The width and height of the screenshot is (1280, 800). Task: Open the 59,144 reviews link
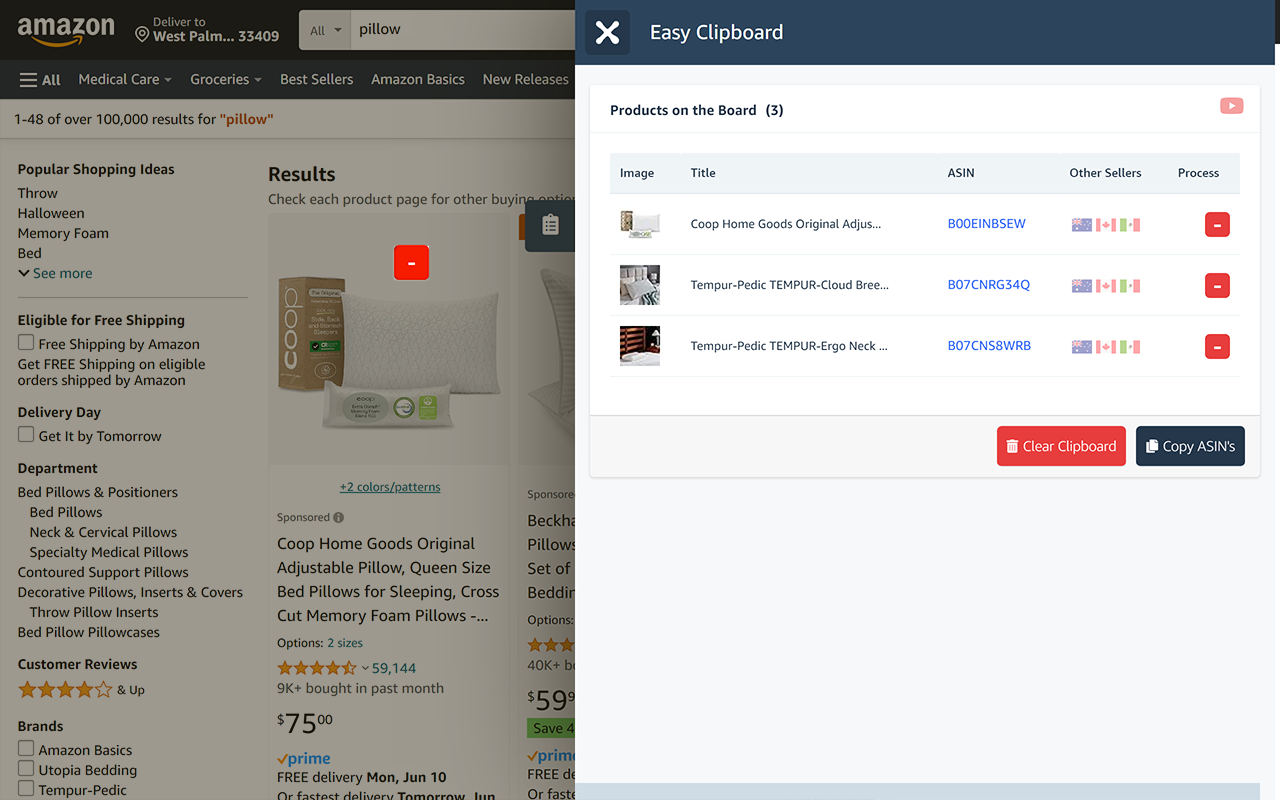pyautogui.click(x=394, y=668)
